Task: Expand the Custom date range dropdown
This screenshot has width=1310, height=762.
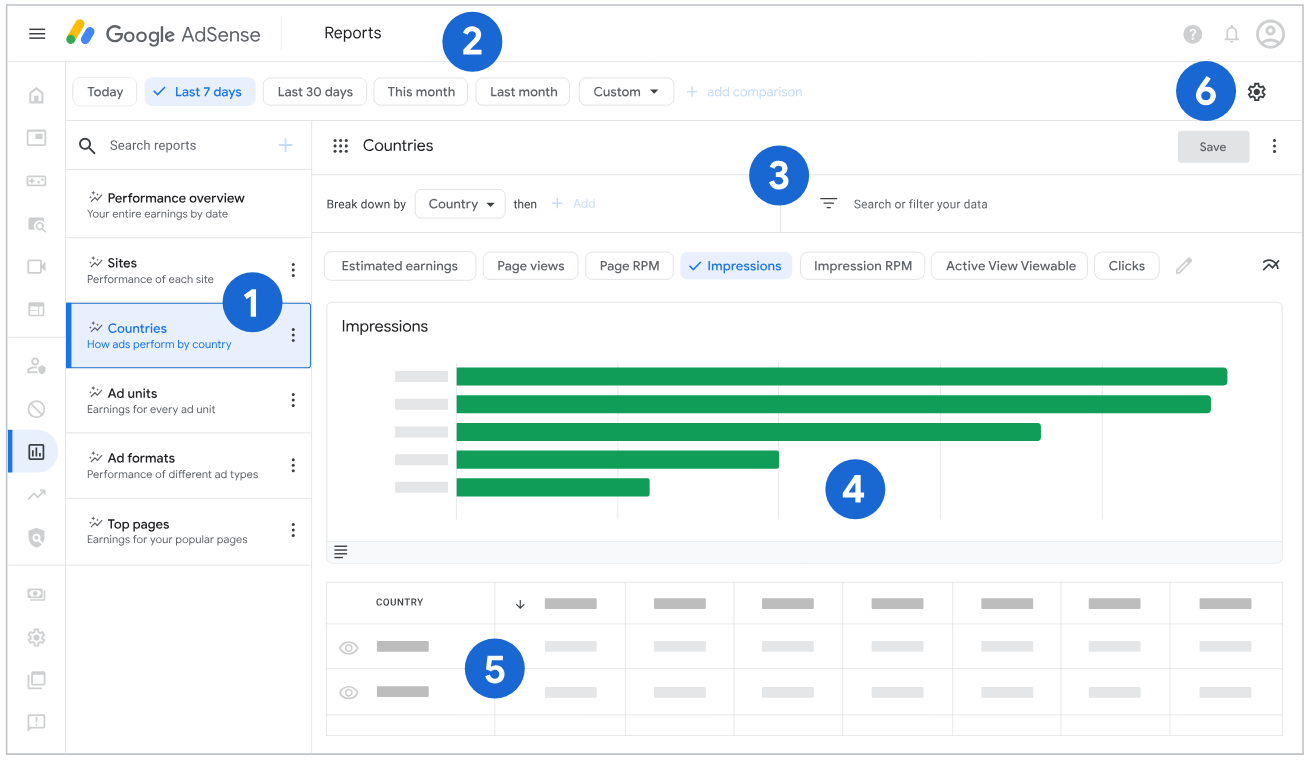Action: pyautogui.click(x=626, y=91)
